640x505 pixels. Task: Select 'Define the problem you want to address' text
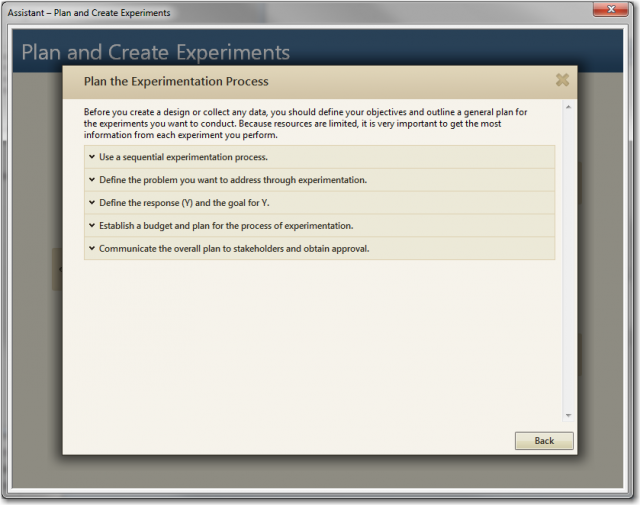point(233,180)
